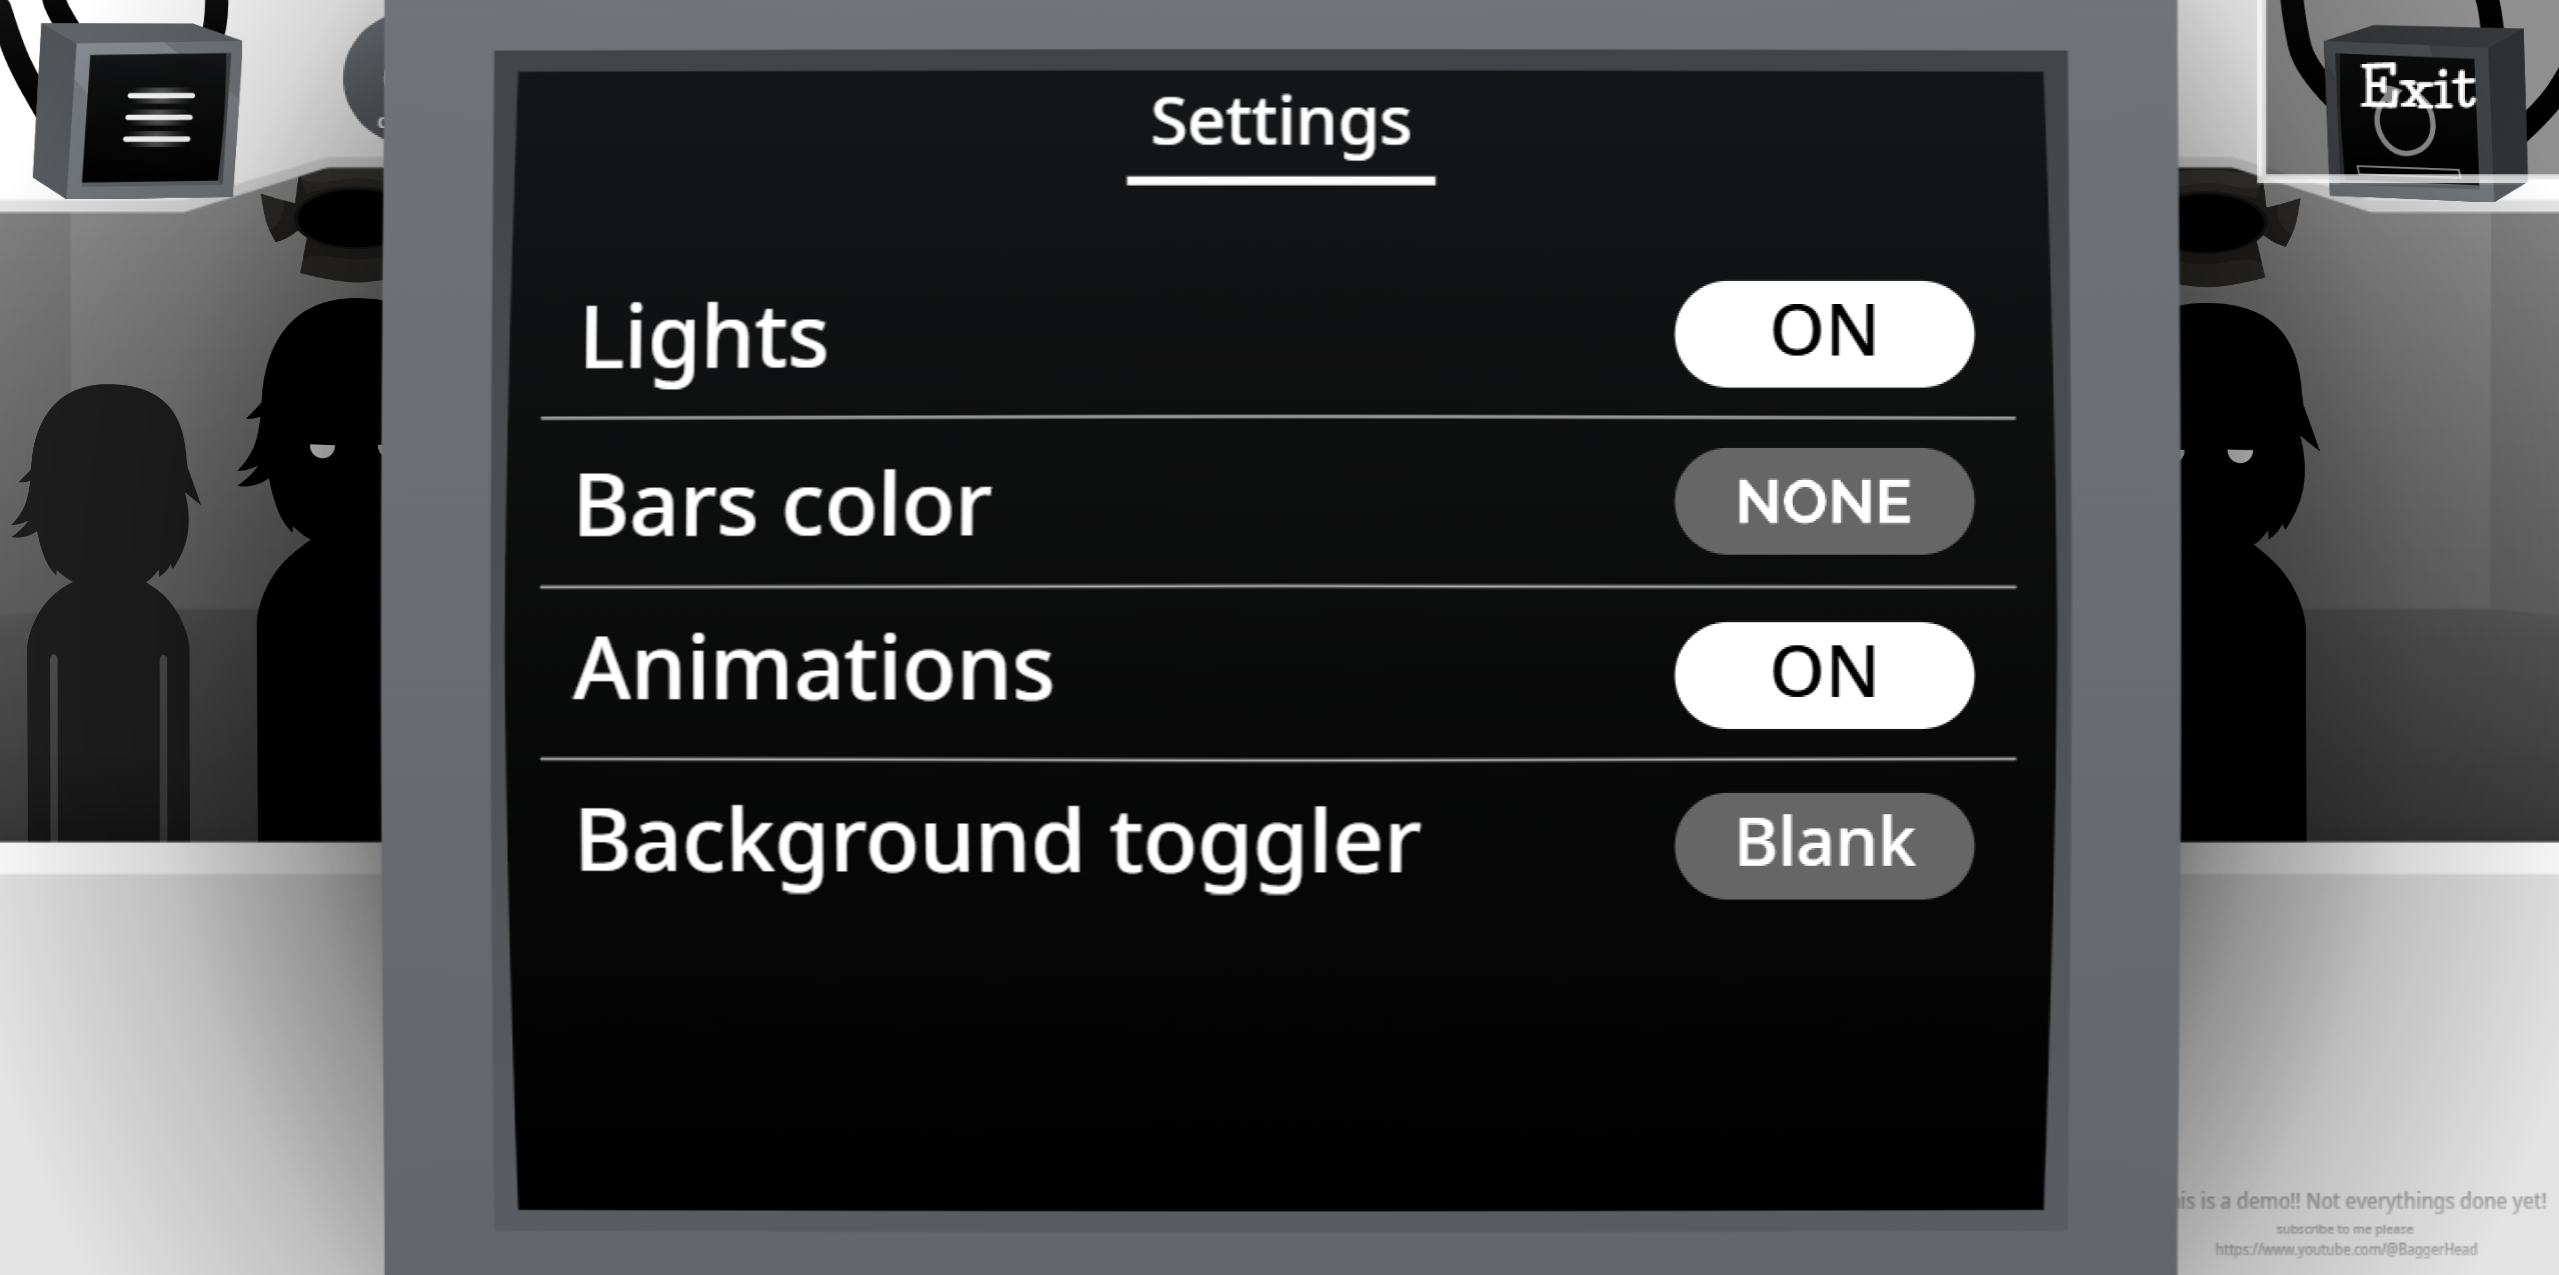Open the BaggerHead YouTube link
Screen dimensions: 2559x1275
coord(2346,1249)
